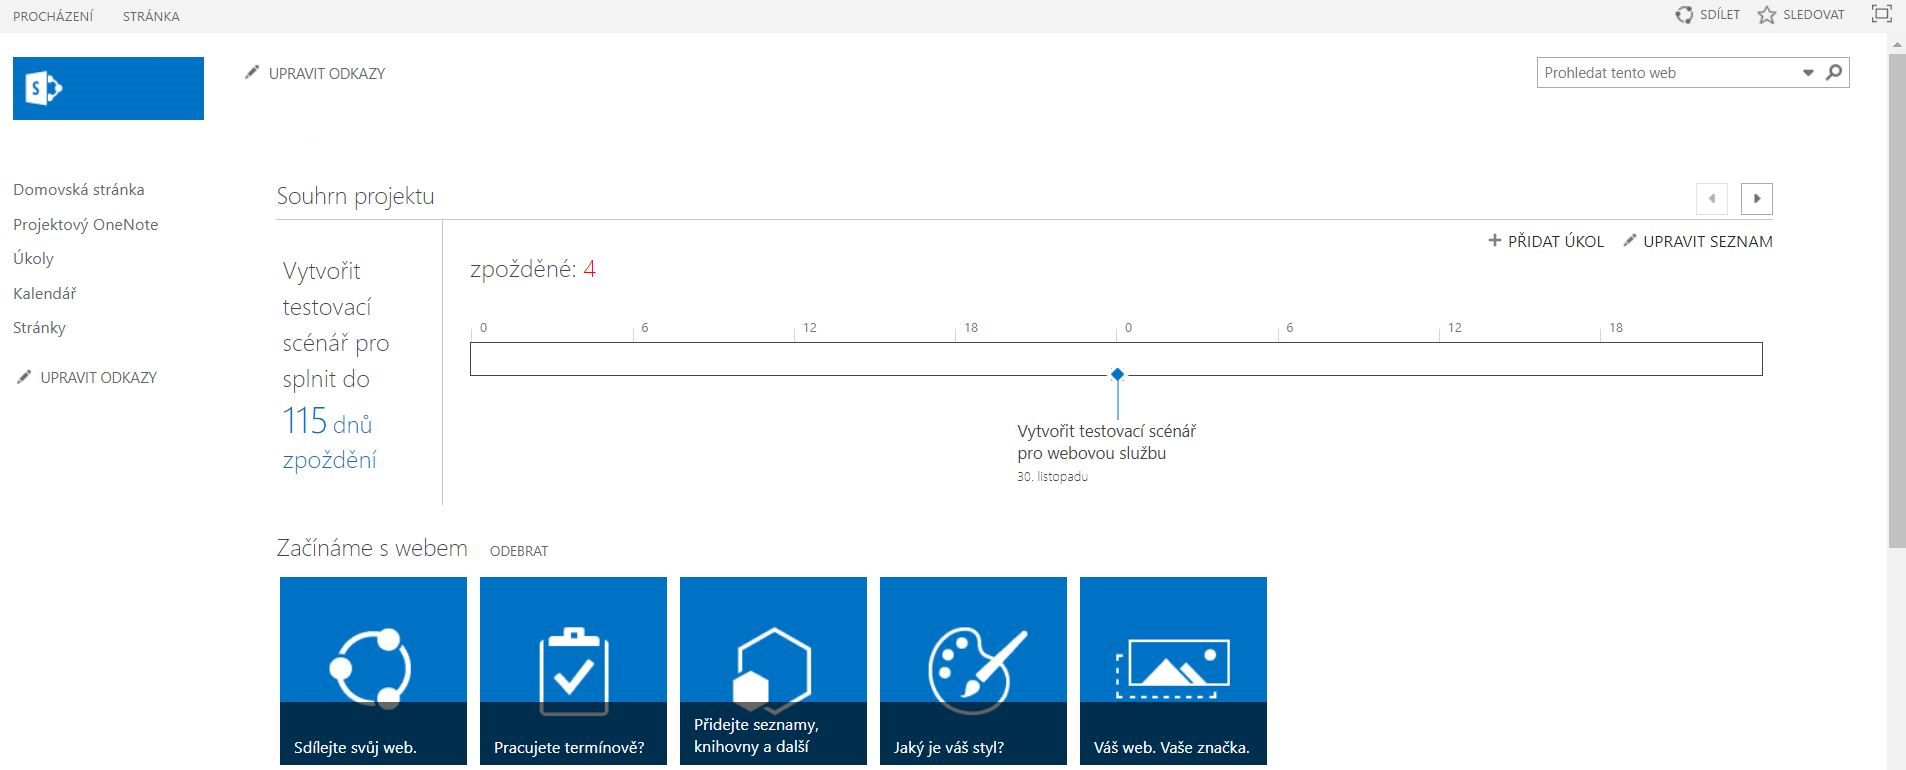Open Projektový OneNote link
This screenshot has height=770, width=1906.
(x=86, y=225)
